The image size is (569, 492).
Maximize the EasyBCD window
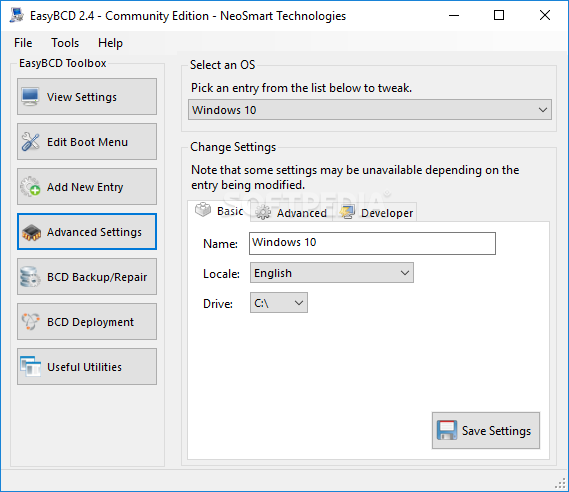[x=499, y=15]
